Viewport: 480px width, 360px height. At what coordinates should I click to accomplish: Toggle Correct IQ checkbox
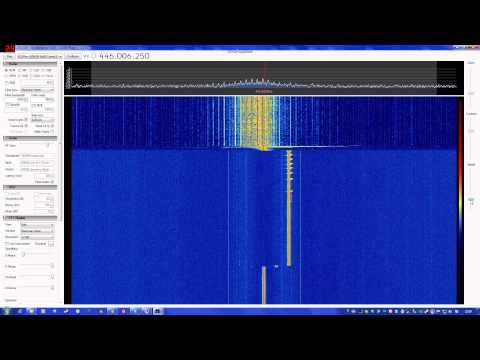pos(26,126)
